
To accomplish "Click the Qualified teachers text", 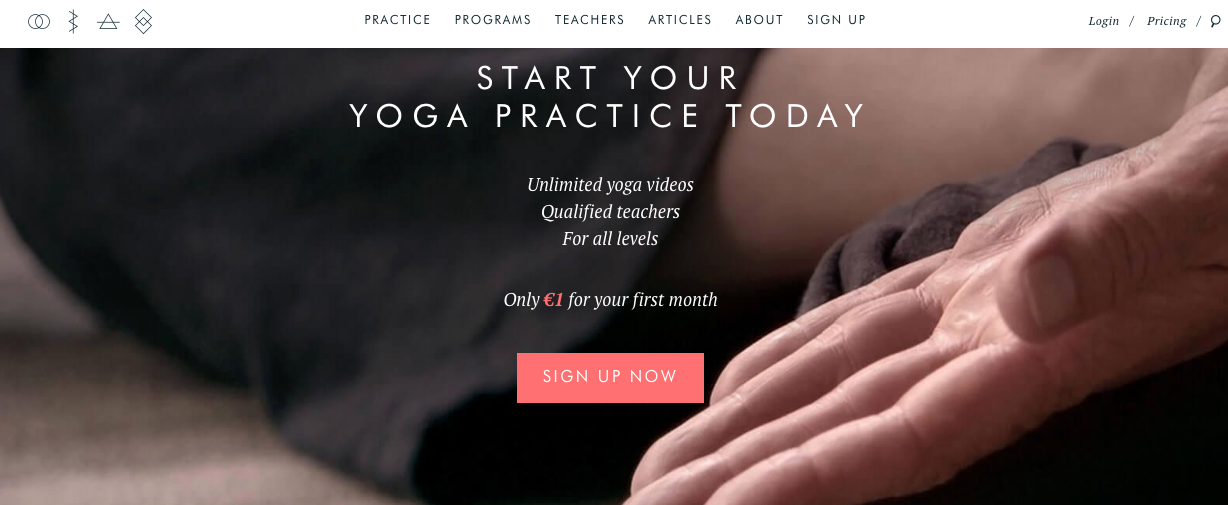I will click(610, 212).
